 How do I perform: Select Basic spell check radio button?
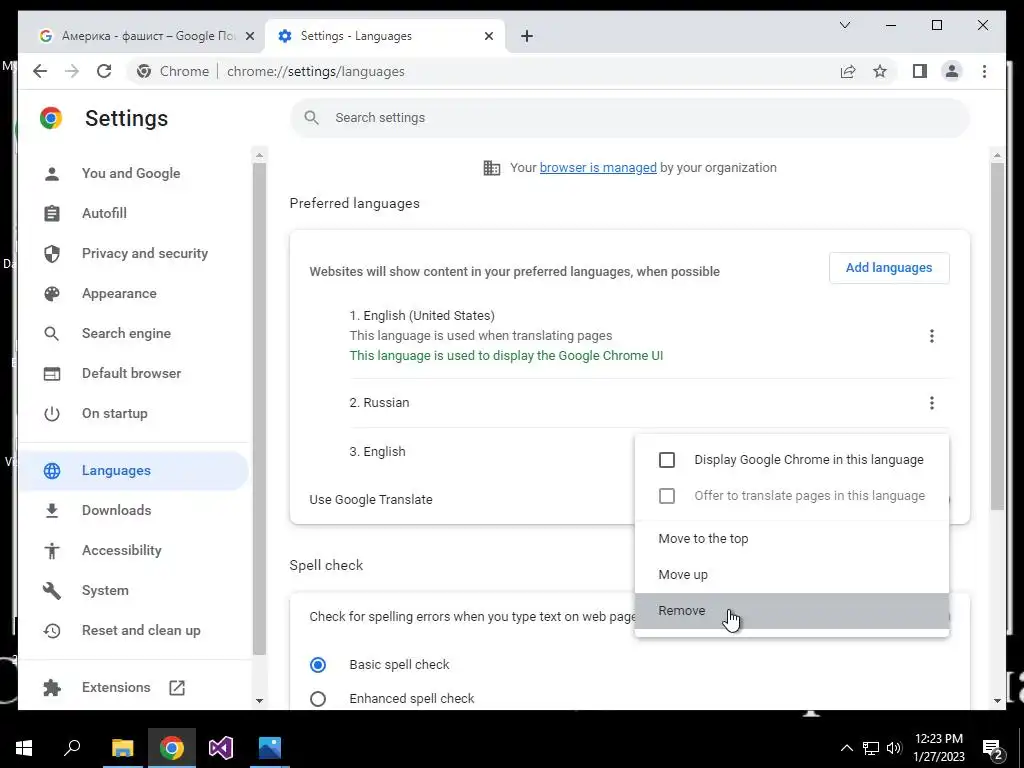tap(318, 665)
